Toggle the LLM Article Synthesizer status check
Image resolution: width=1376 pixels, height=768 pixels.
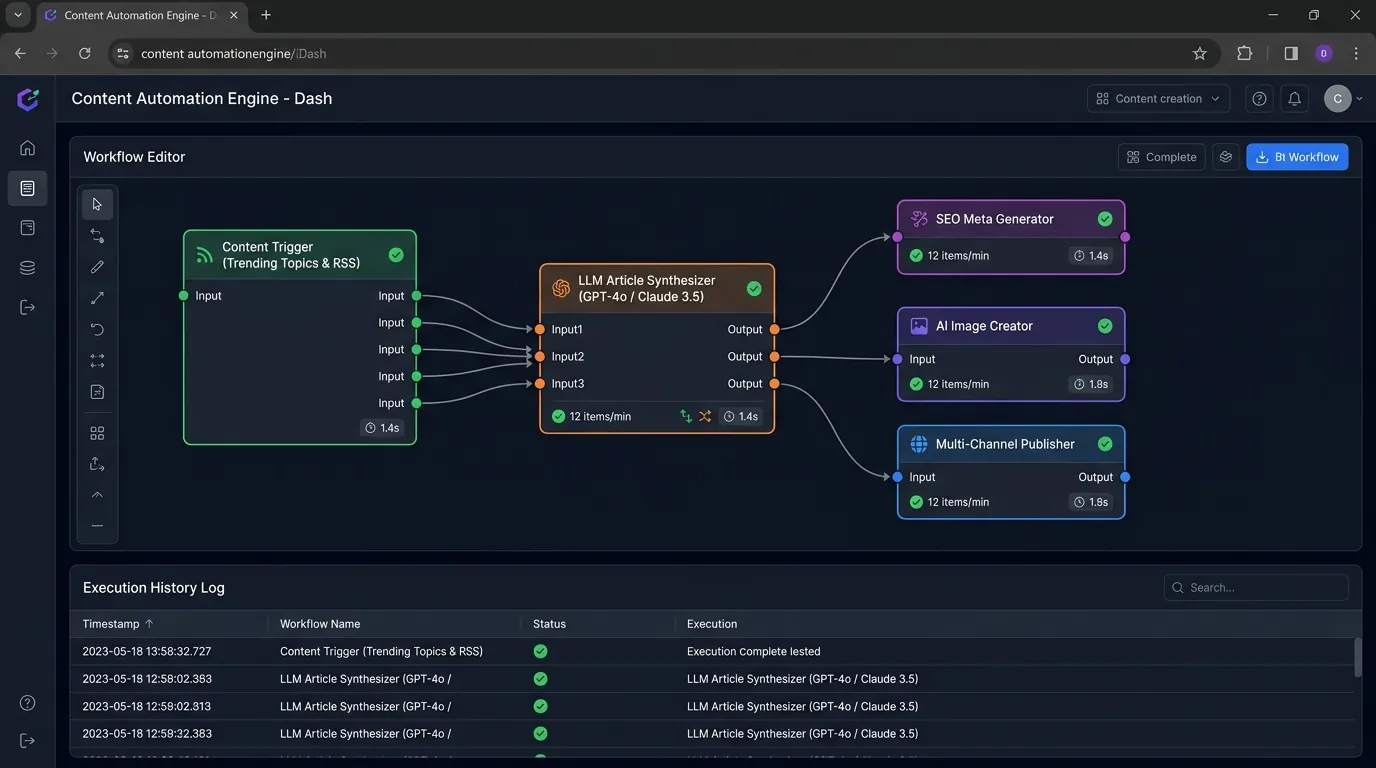pyautogui.click(x=754, y=288)
